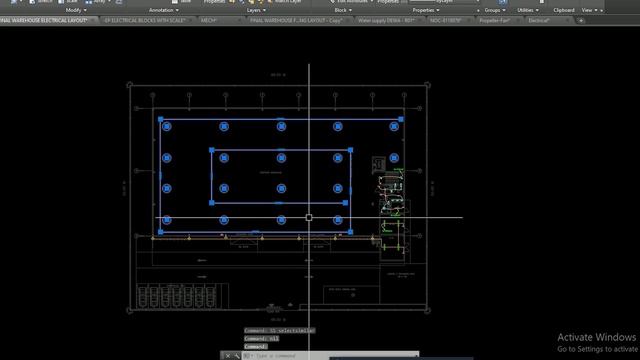Image resolution: width=640 pixels, height=360 pixels.
Task: Expand the Layers ribbon panel
Action: click(x=256, y=10)
